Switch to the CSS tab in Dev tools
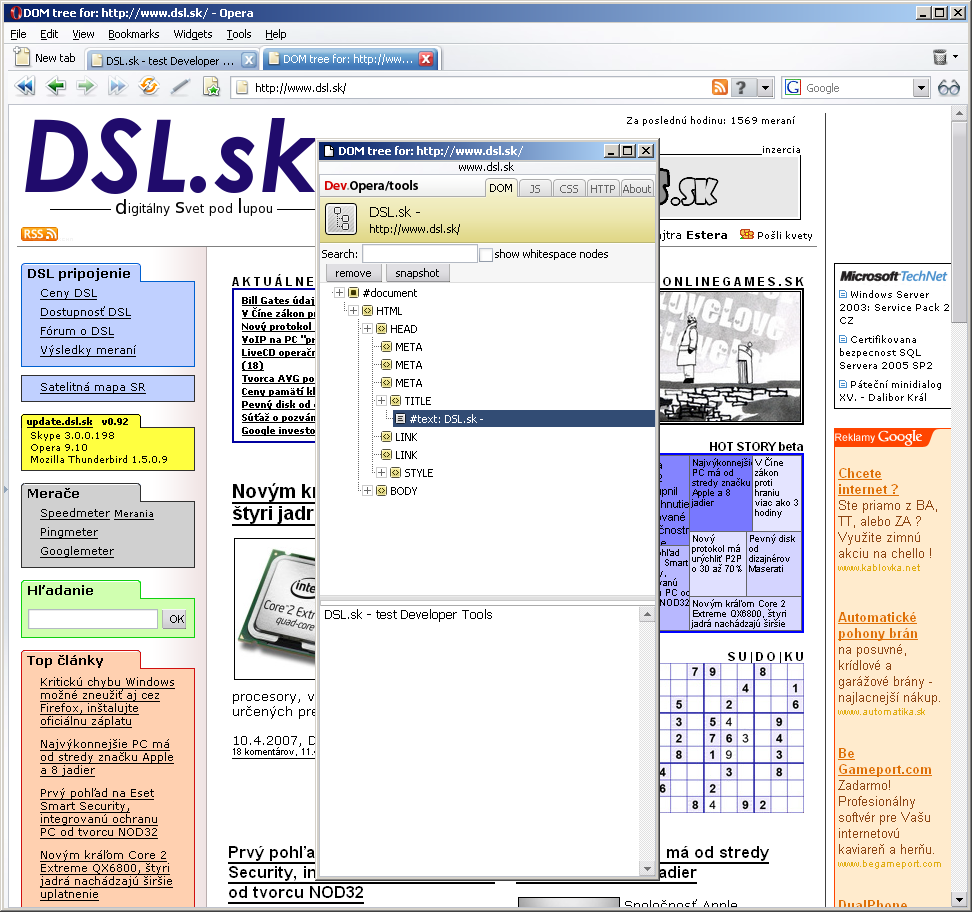The width and height of the screenshot is (972, 912). click(568, 188)
